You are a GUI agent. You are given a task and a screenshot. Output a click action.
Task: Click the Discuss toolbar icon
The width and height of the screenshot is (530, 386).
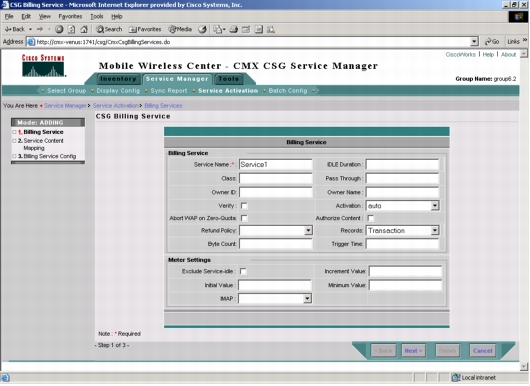[259, 29]
